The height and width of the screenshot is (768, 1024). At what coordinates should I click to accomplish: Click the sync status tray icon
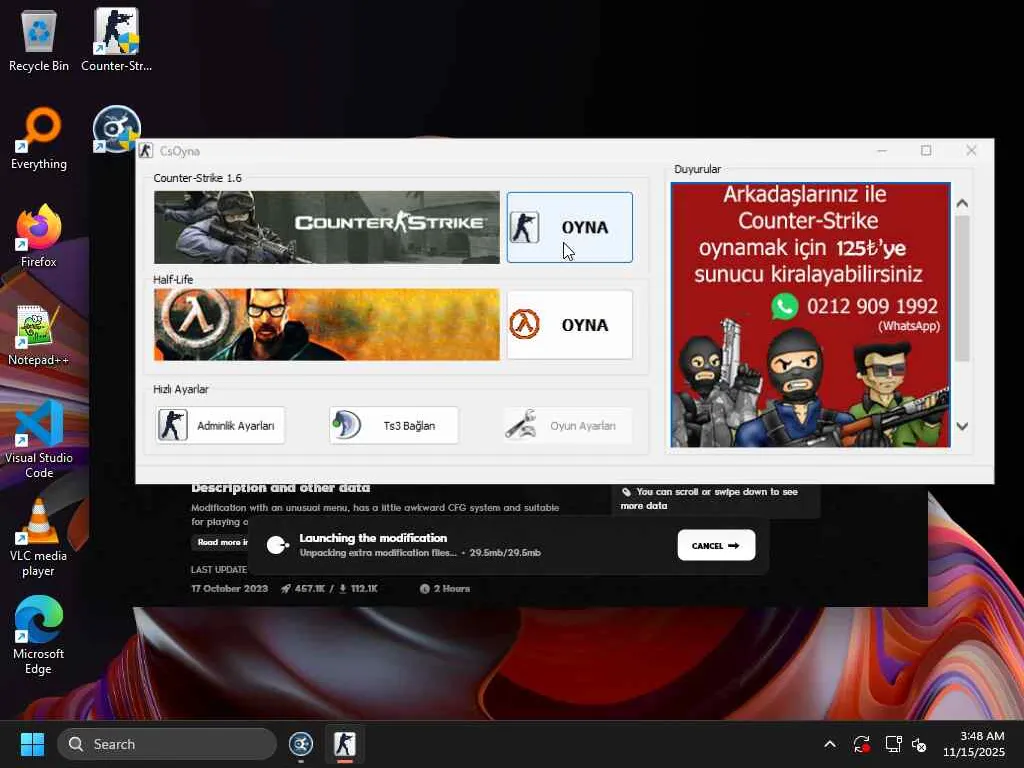[861, 744]
